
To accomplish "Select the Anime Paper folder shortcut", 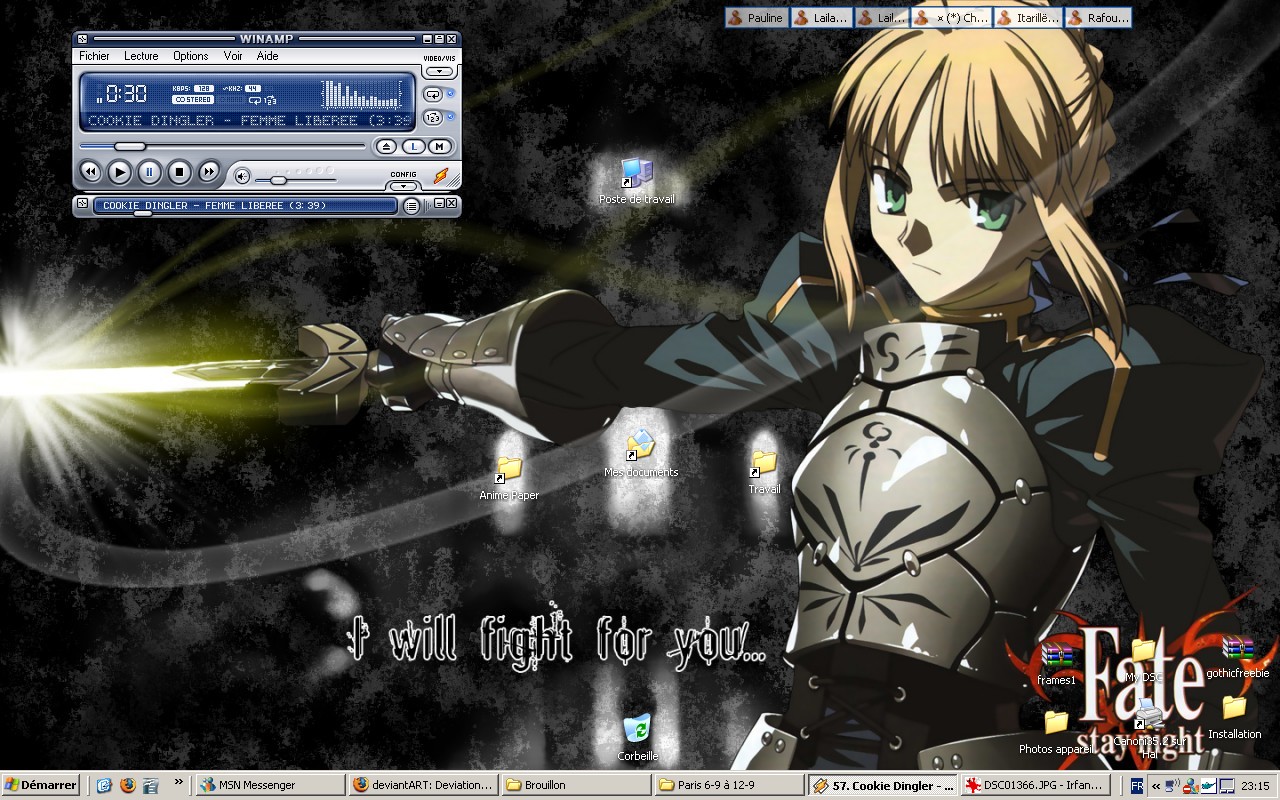I will tap(509, 478).
